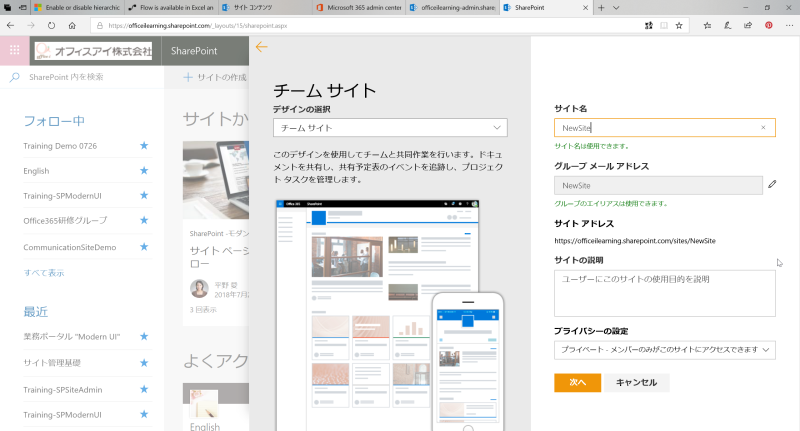Screen dimensions: 800x431
Task: Click the news card laptop thumbnail
Action: pyautogui.click(x=216, y=180)
